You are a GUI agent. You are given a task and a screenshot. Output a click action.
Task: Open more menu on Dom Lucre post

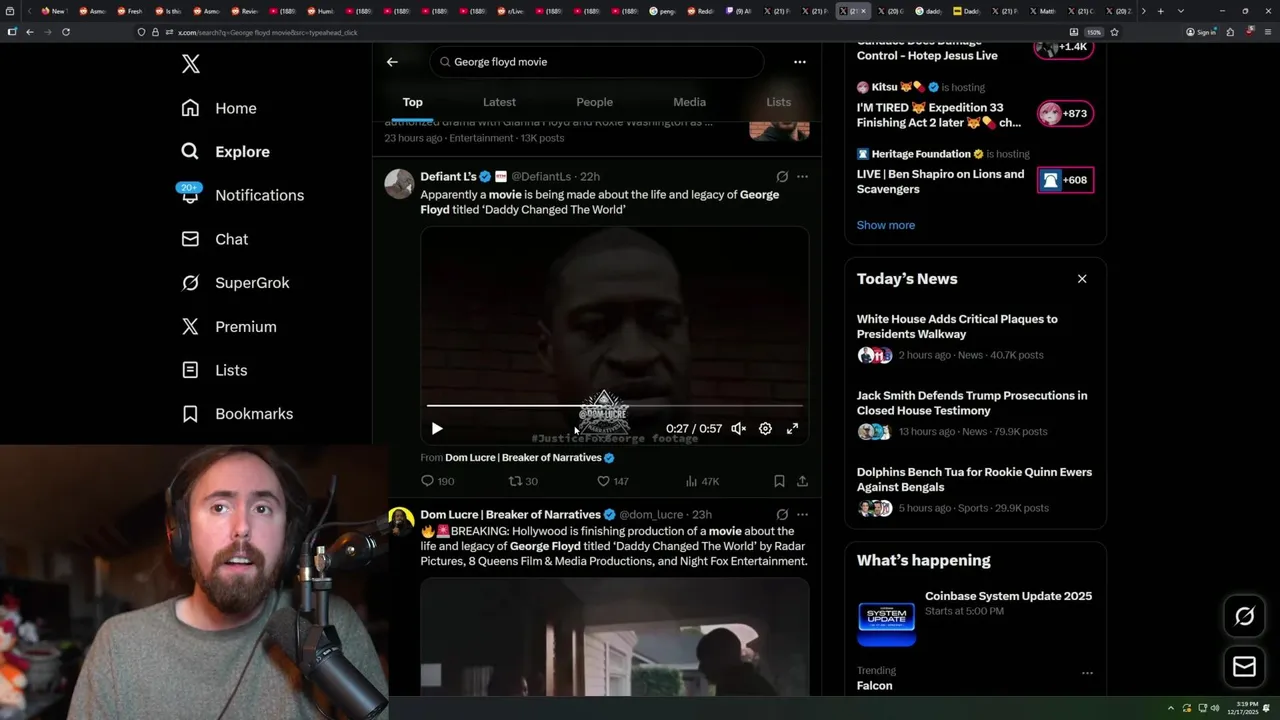click(x=802, y=515)
